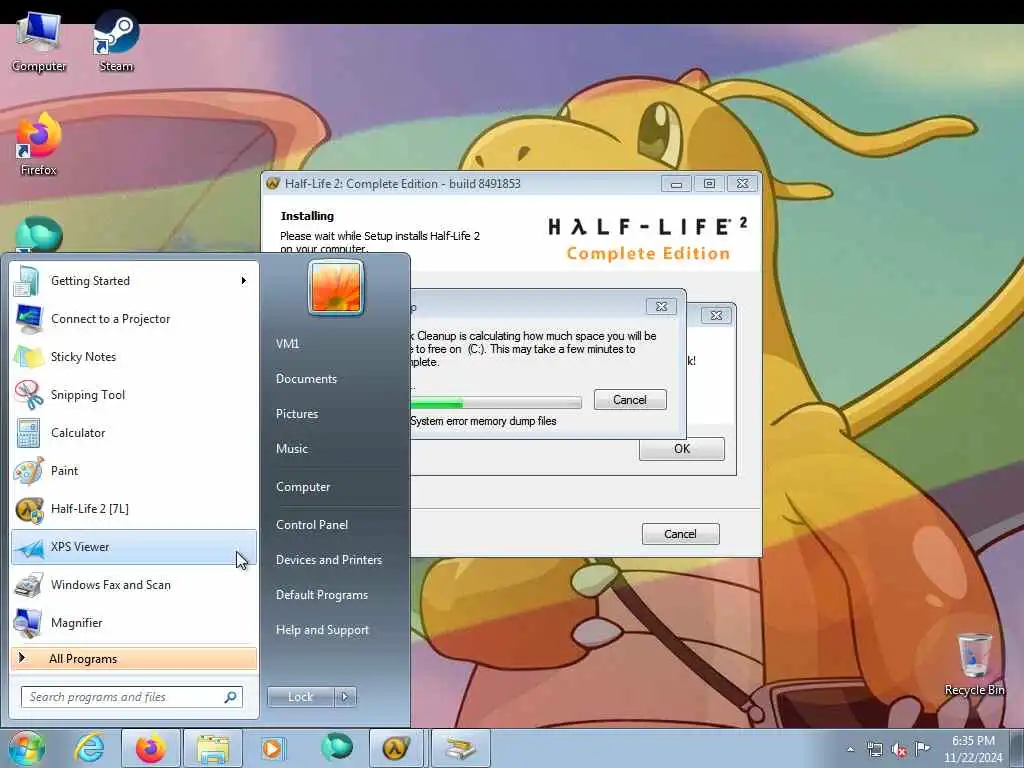Minimize the Half-Life 2 setup window
Image resolution: width=1024 pixels, height=768 pixels.
(676, 184)
